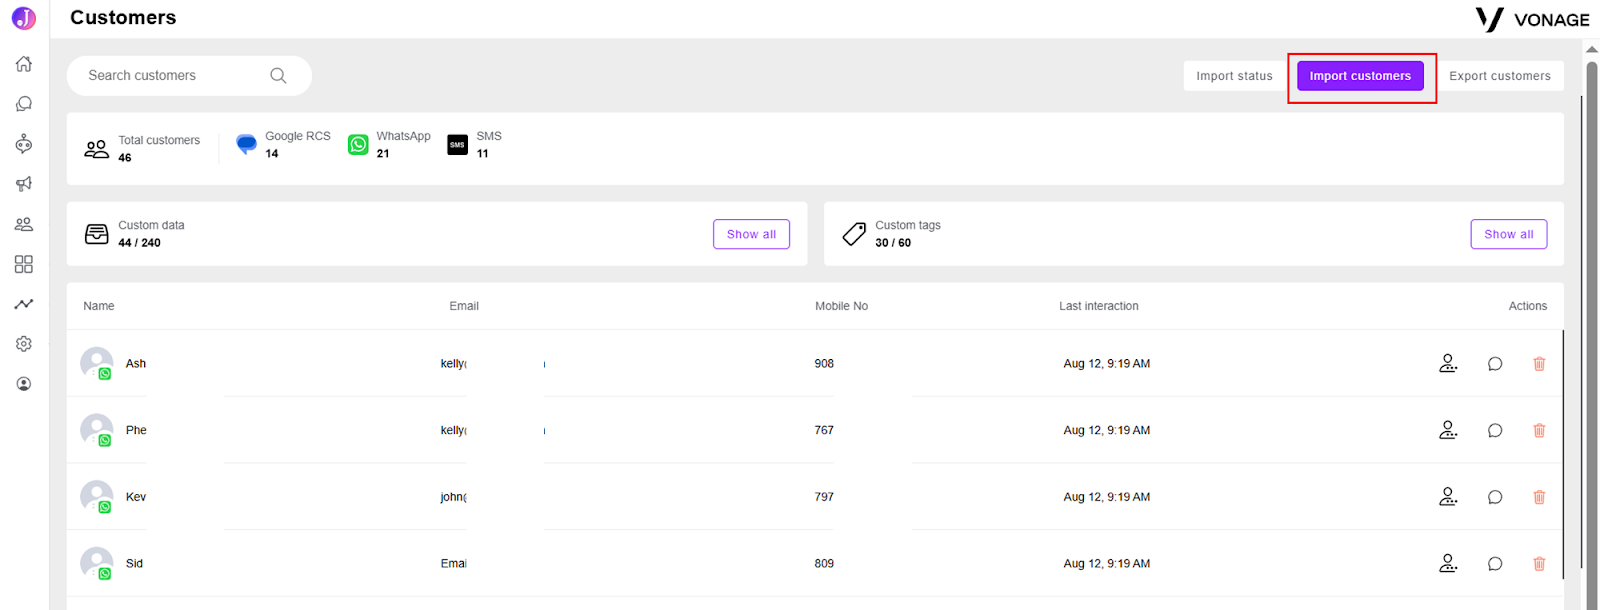Open the dashboard grid icon in sidebar
The image size is (1600, 610).
(x=24, y=264)
